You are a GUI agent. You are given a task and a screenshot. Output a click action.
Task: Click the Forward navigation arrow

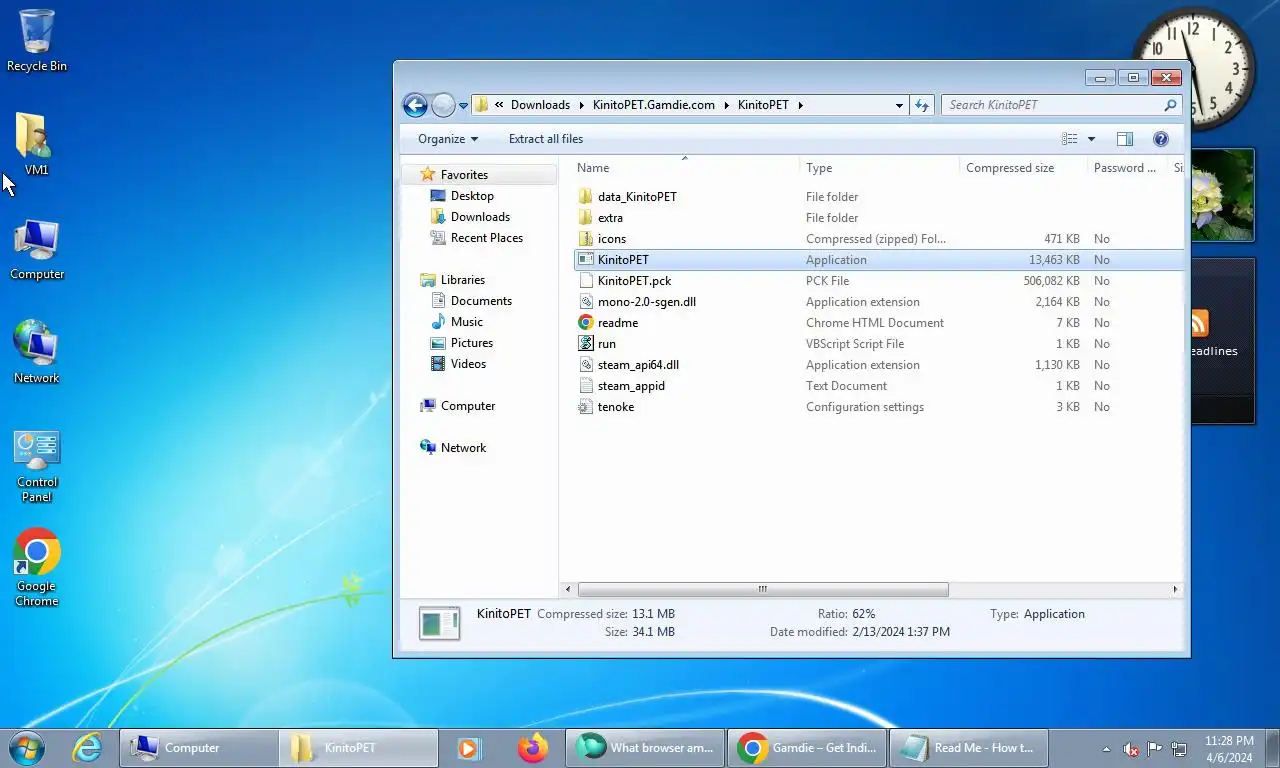(443, 105)
